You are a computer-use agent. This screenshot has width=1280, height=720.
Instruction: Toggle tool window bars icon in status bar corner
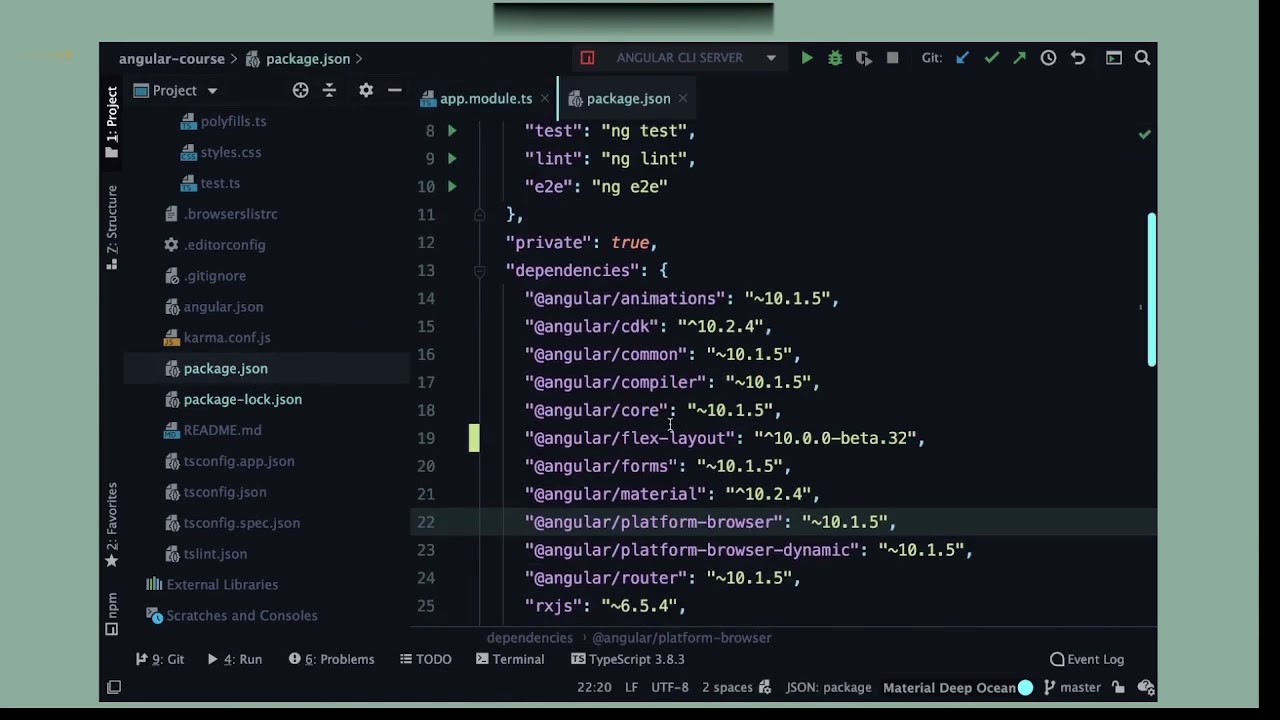pos(114,687)
